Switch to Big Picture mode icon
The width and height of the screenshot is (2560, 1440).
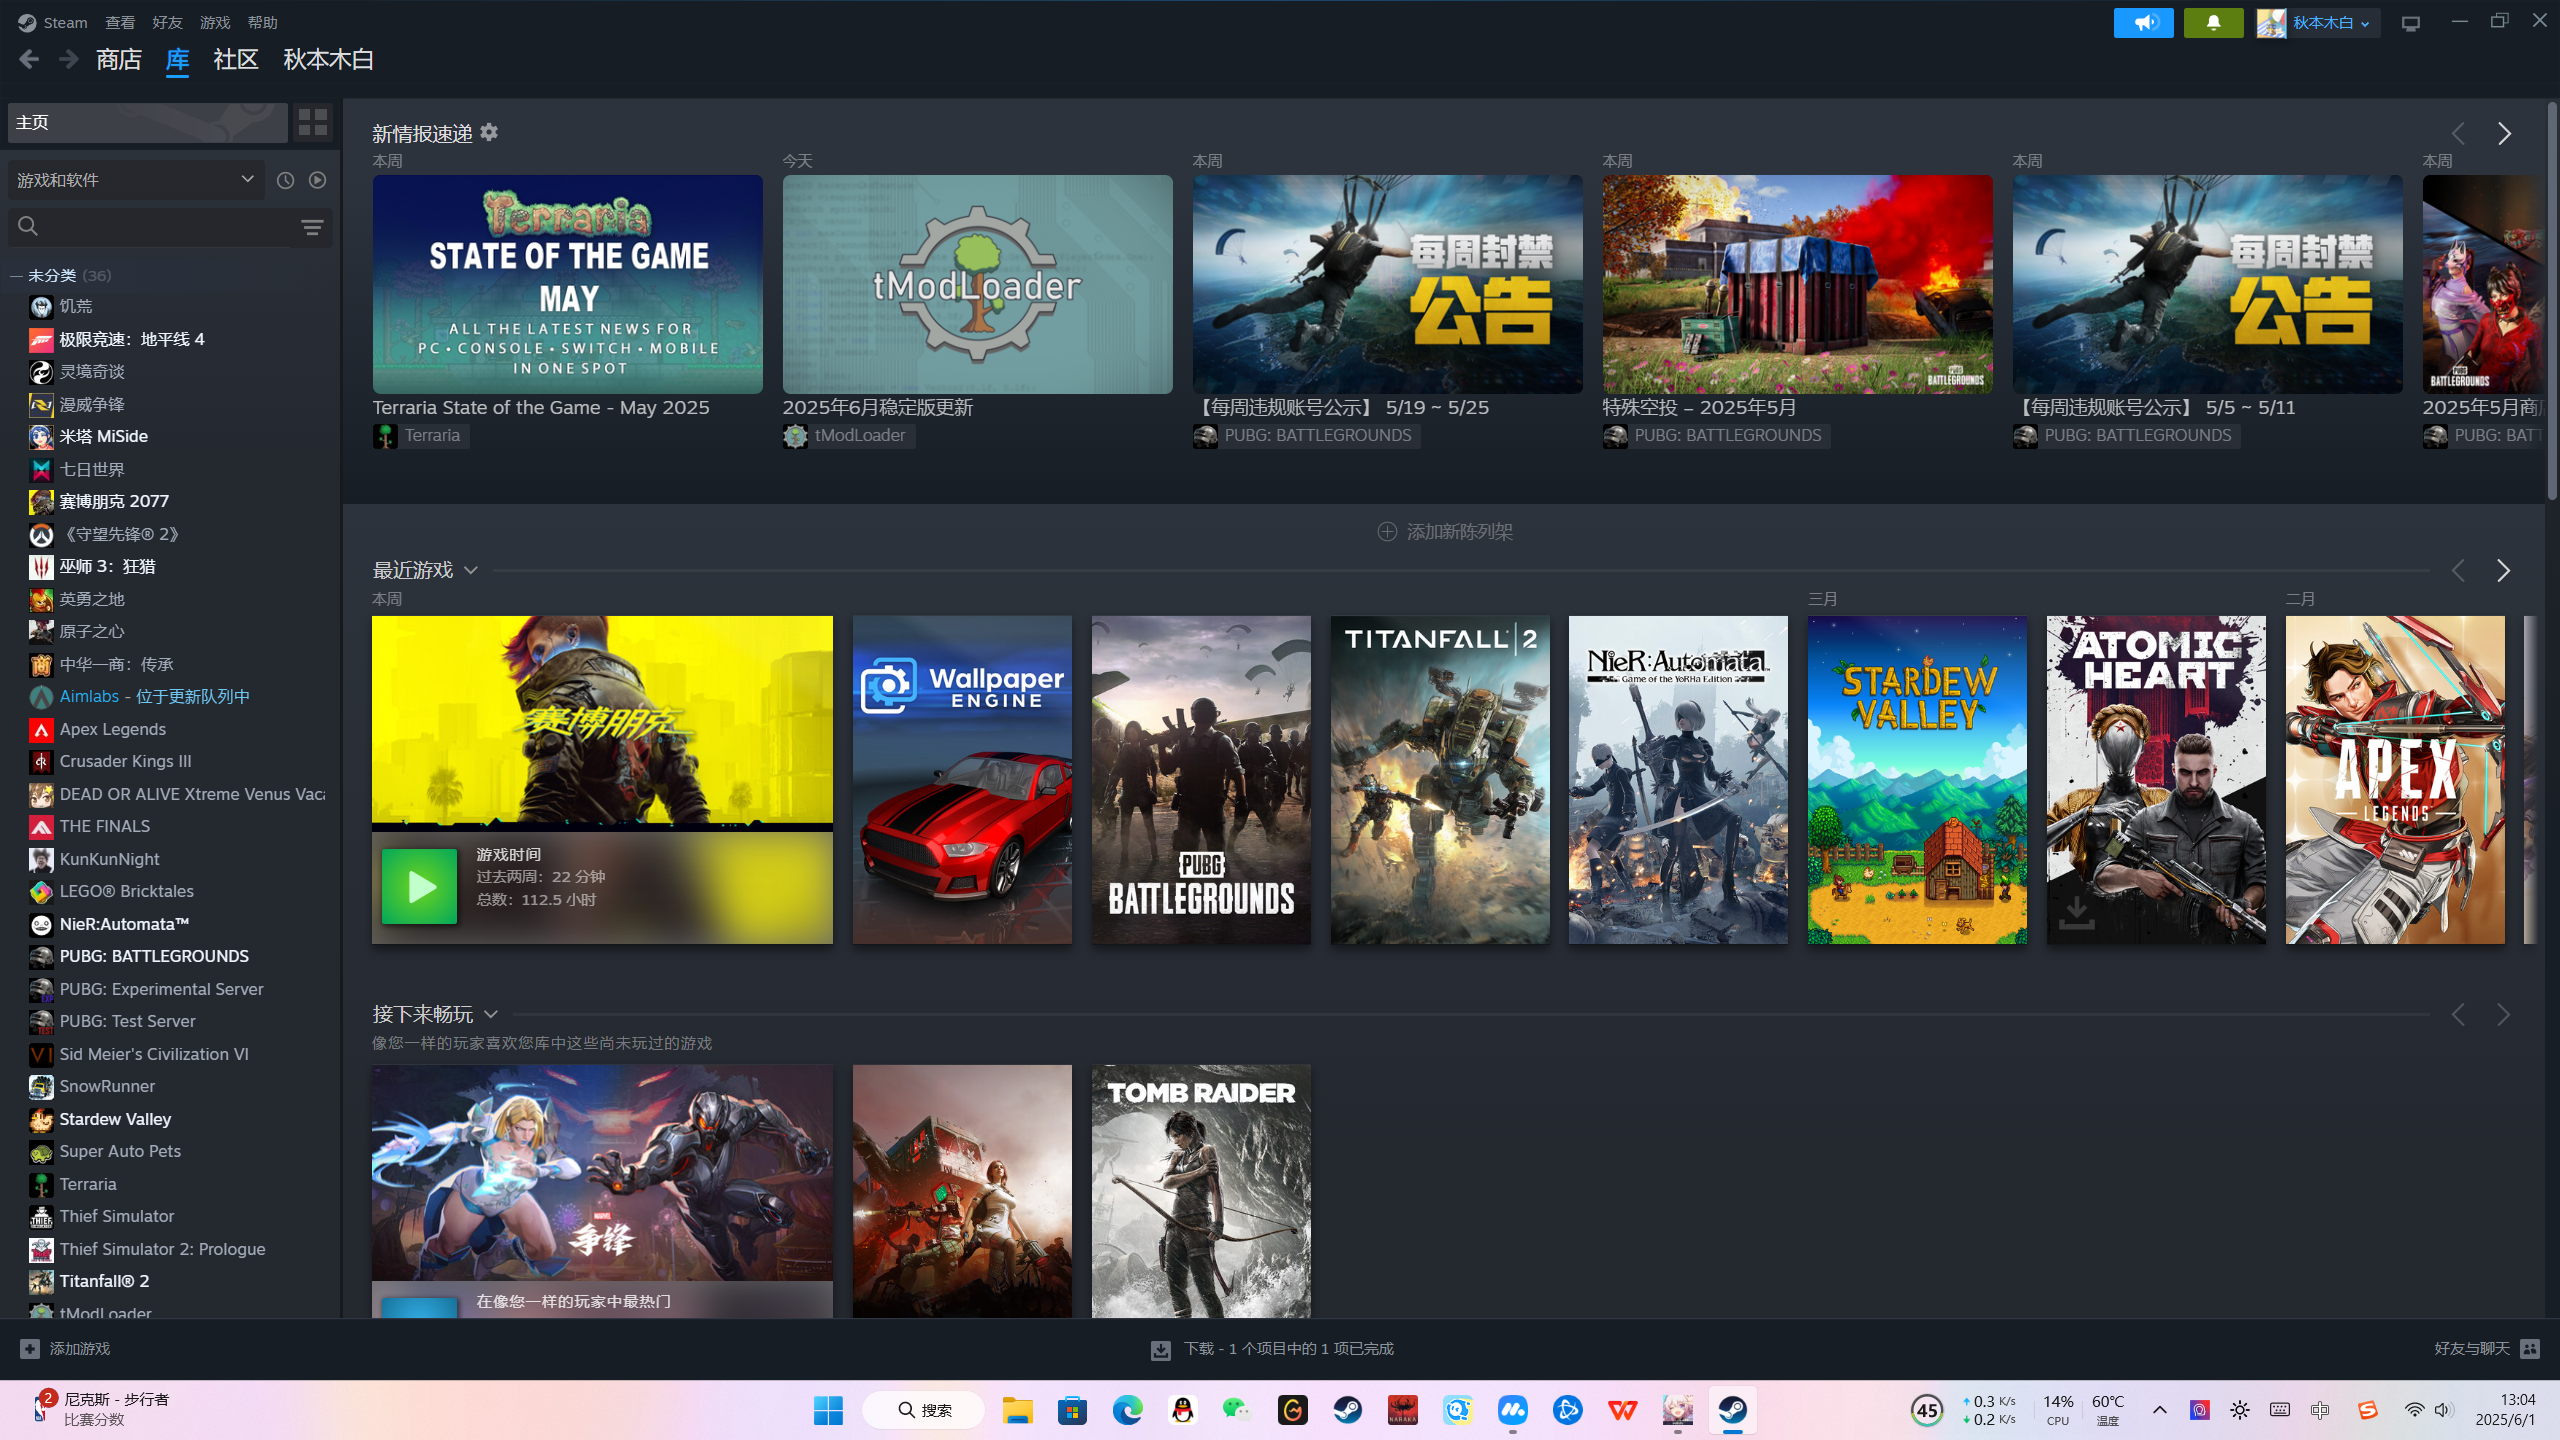tap(2411, 23)
